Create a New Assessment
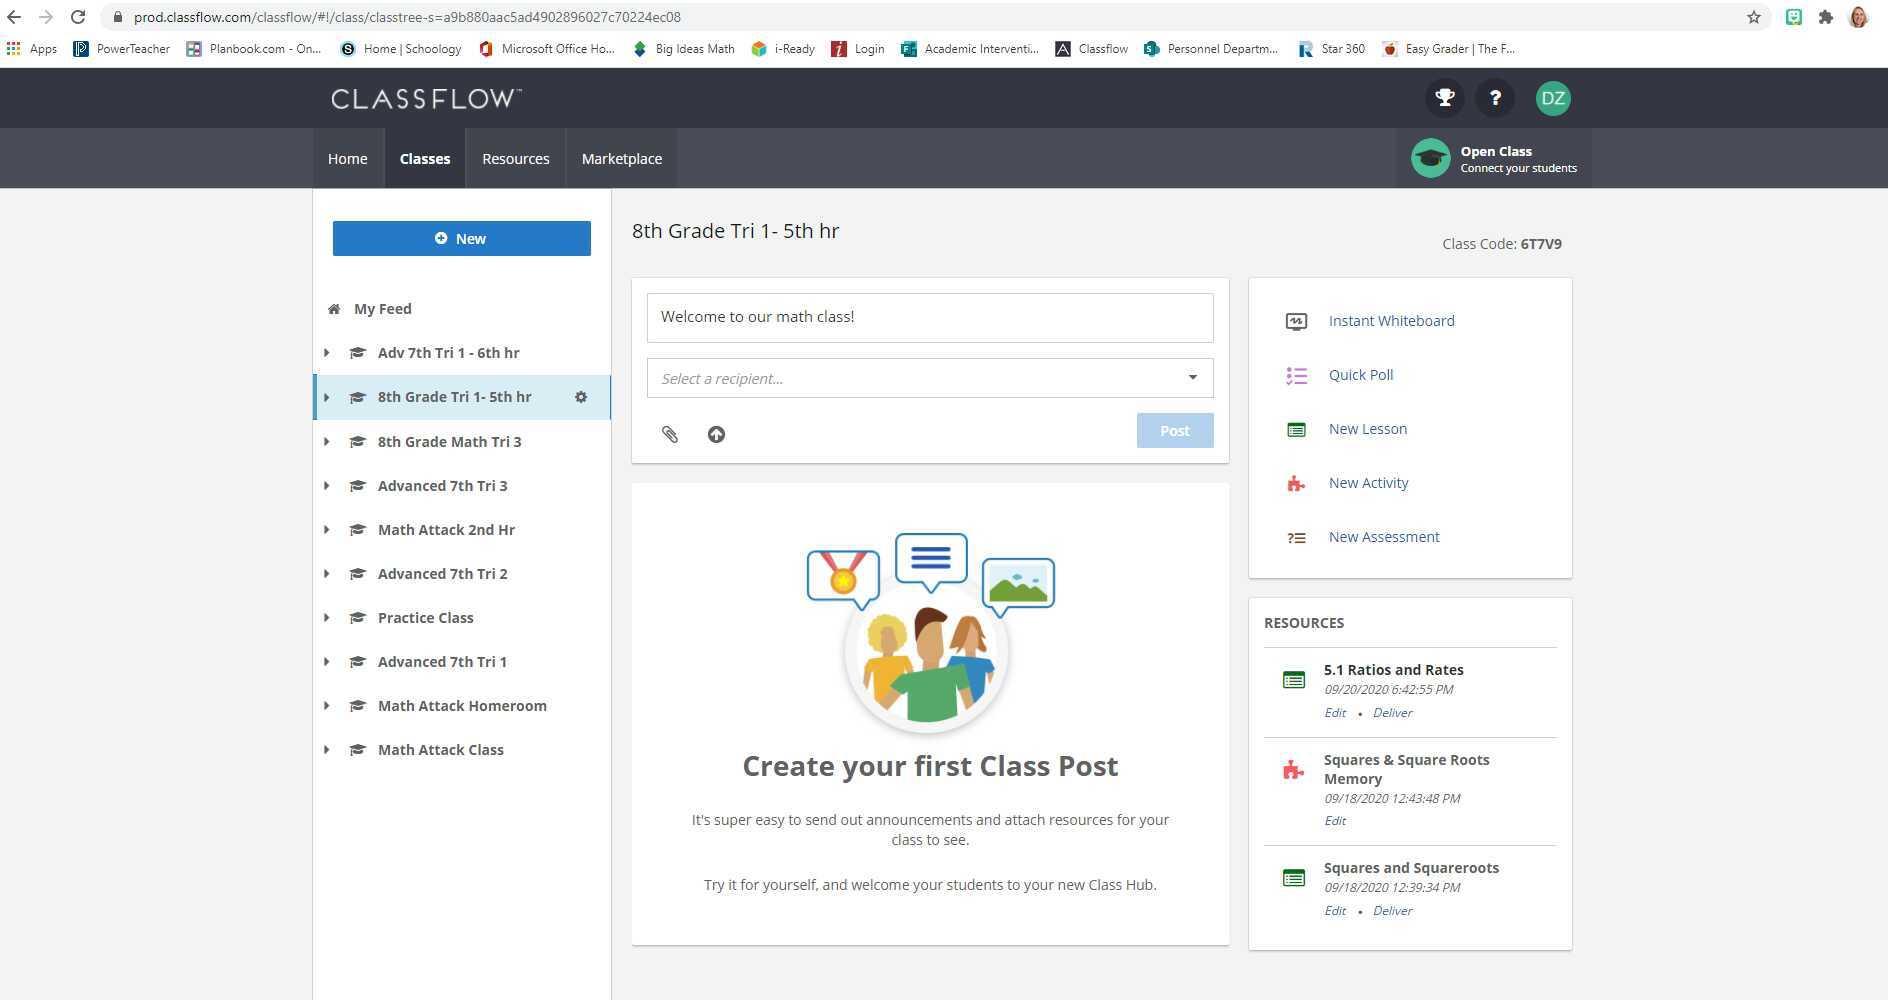This screenshot has height=1000, width=1888. [1383, 536]
